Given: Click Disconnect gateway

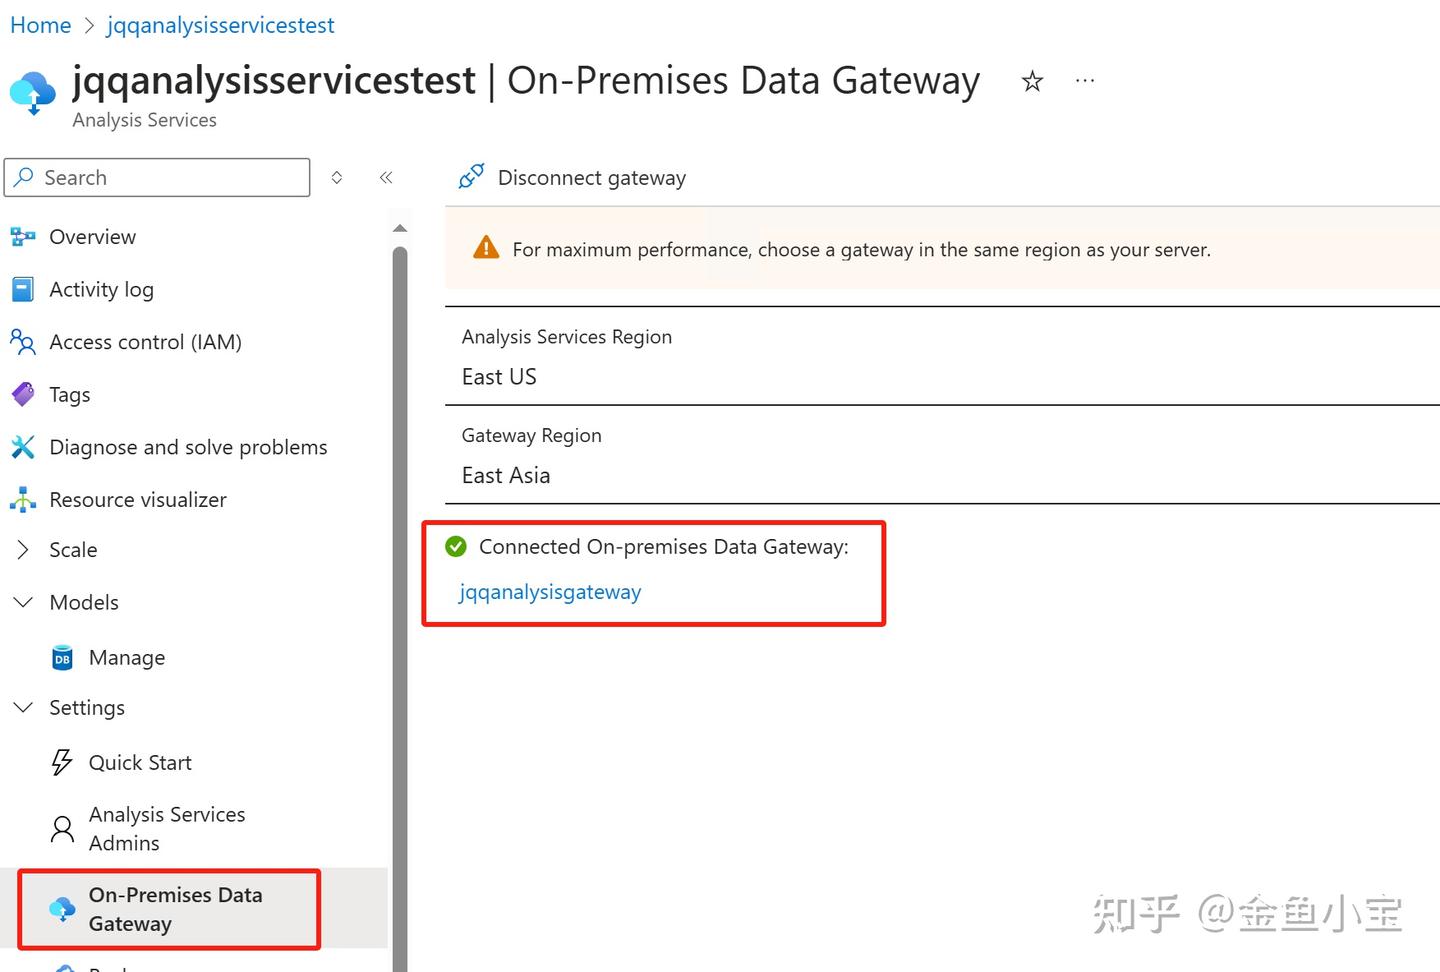Looking at the screenshot, I should tap(591, 177).
